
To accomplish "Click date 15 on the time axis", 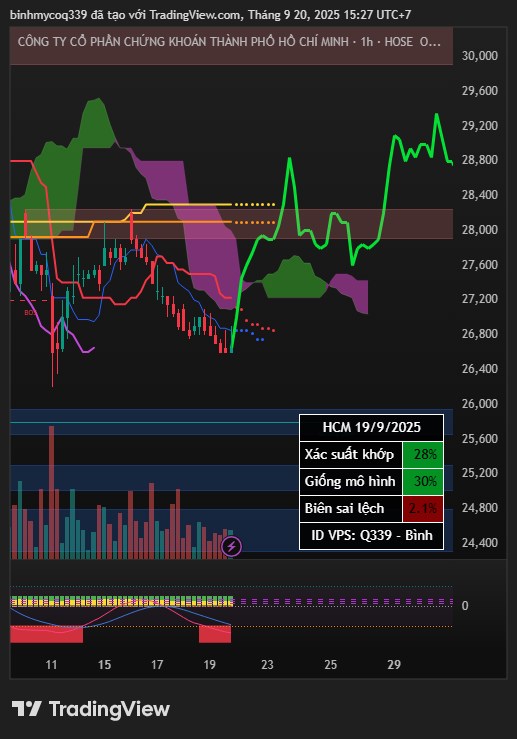I will (x=104, y=665).
